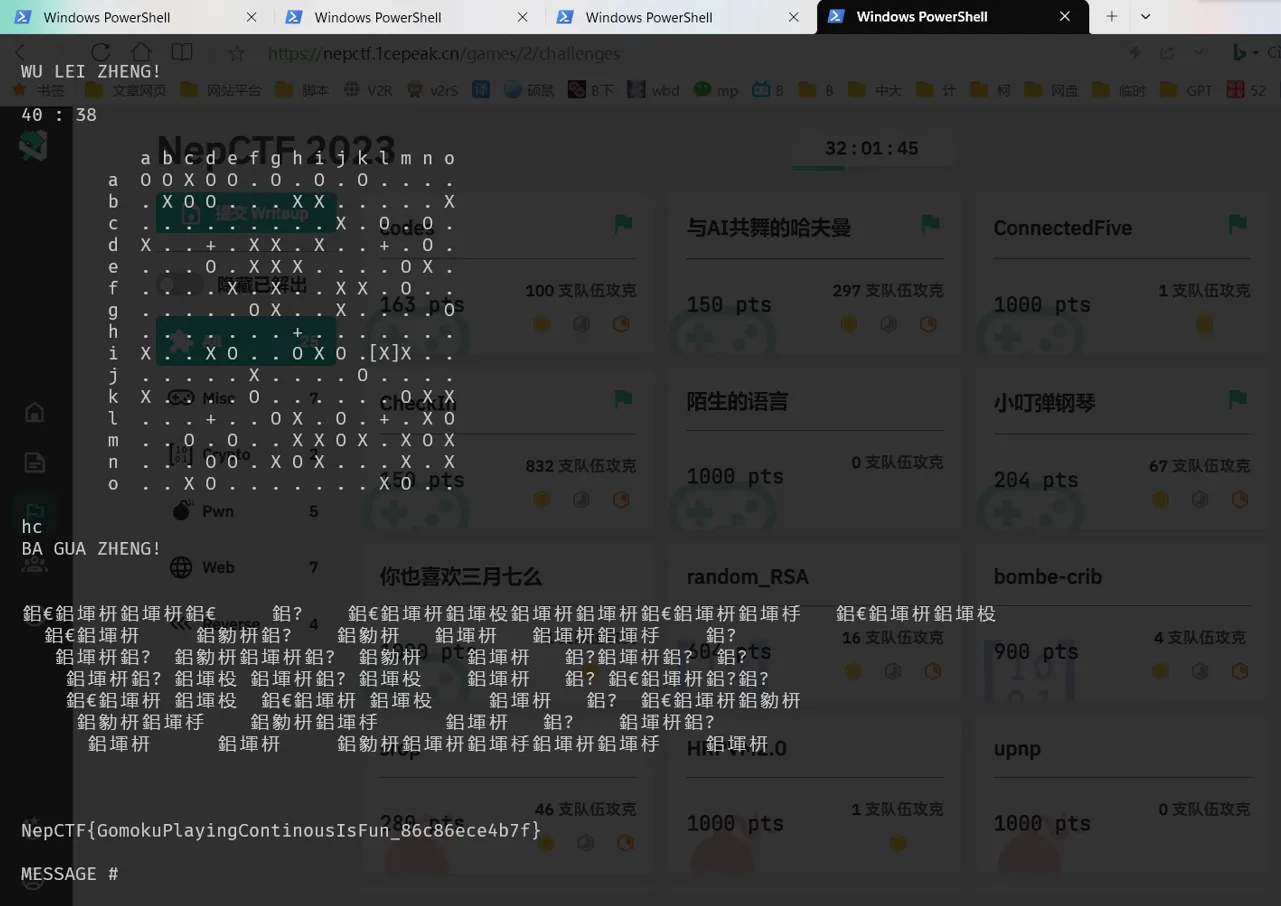The image size is (1281, 906).
Task: Click the globe icon next to Web
Action: [x=181, y=567]
